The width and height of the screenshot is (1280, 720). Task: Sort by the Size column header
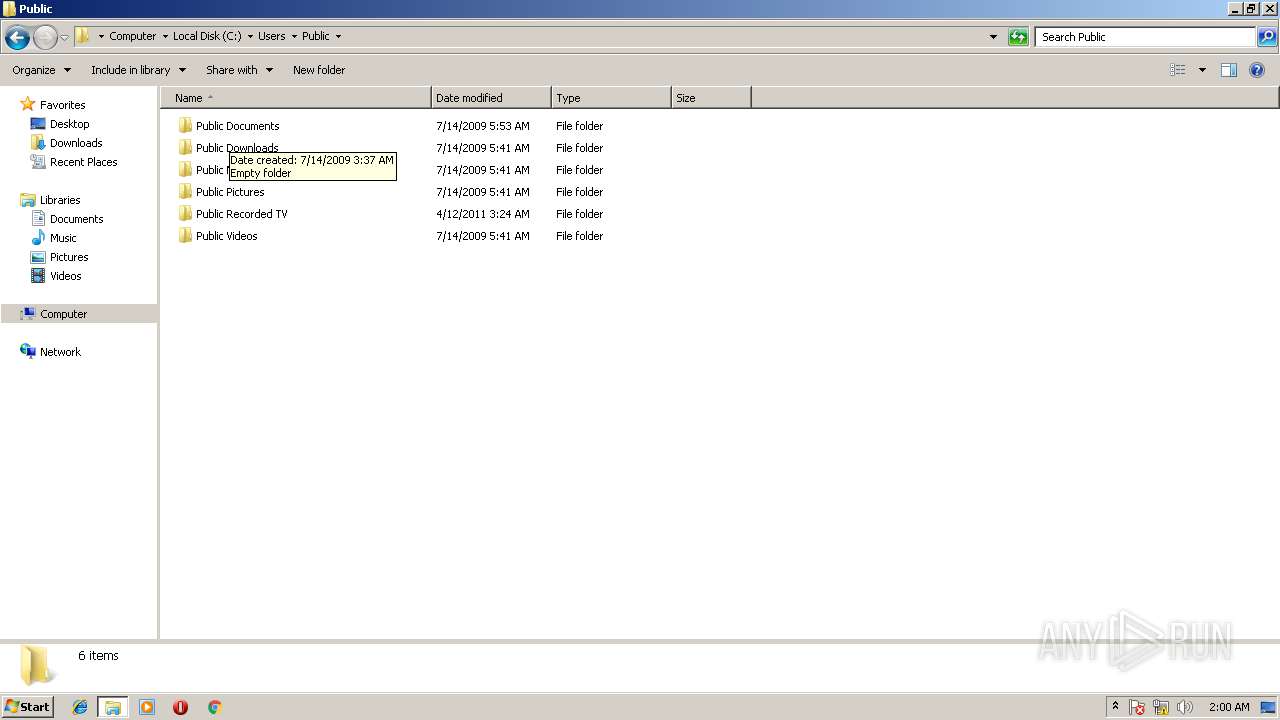[711, 98]
